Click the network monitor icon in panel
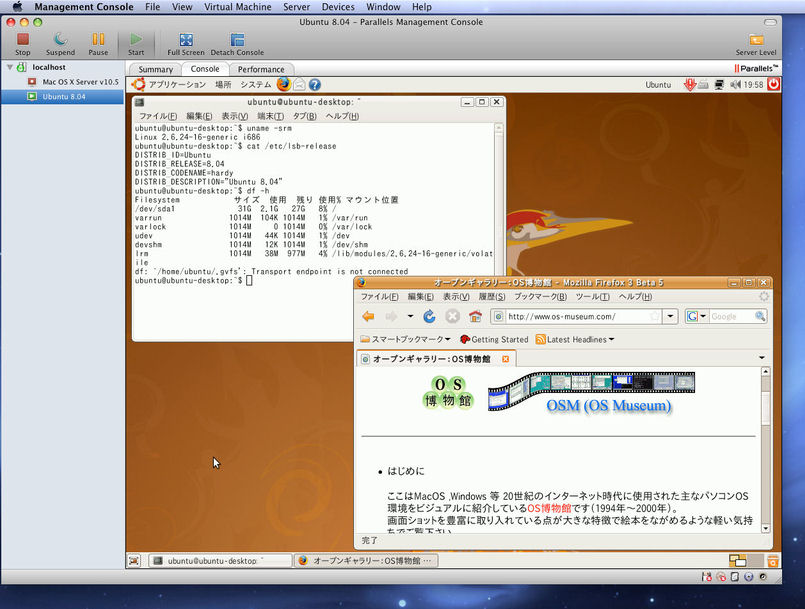The height and width of the screenshot is (609, 805). pos(719,84)
